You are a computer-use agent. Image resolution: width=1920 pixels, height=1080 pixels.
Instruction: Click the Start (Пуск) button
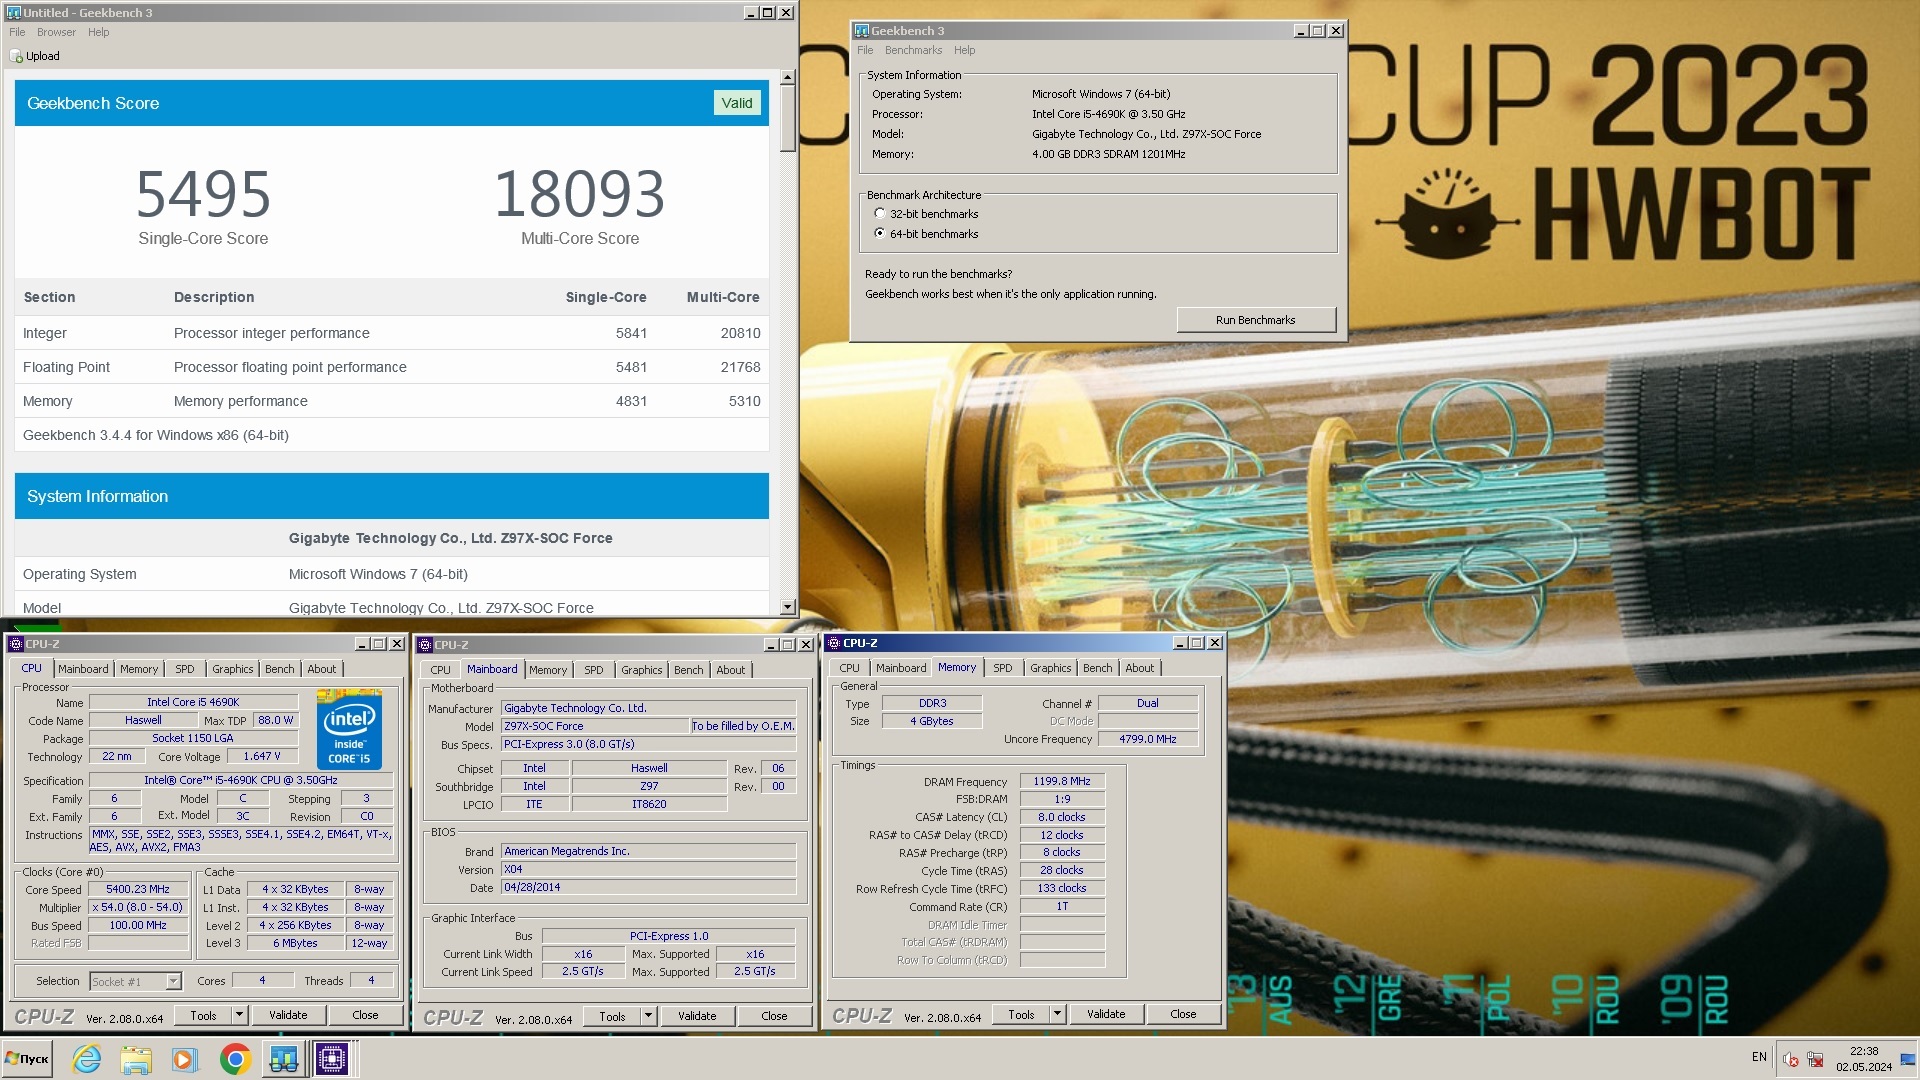click(x=27, y=1059)
